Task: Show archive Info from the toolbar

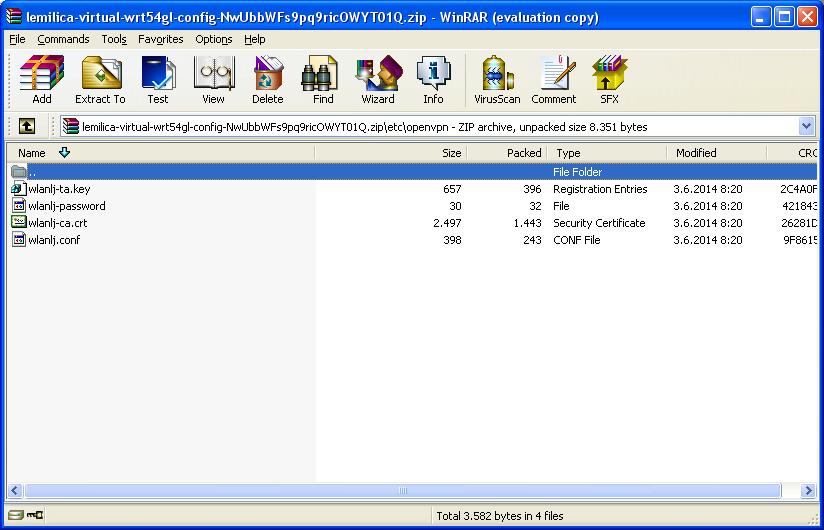Action: pyautogui.click(x=433, y=80)
